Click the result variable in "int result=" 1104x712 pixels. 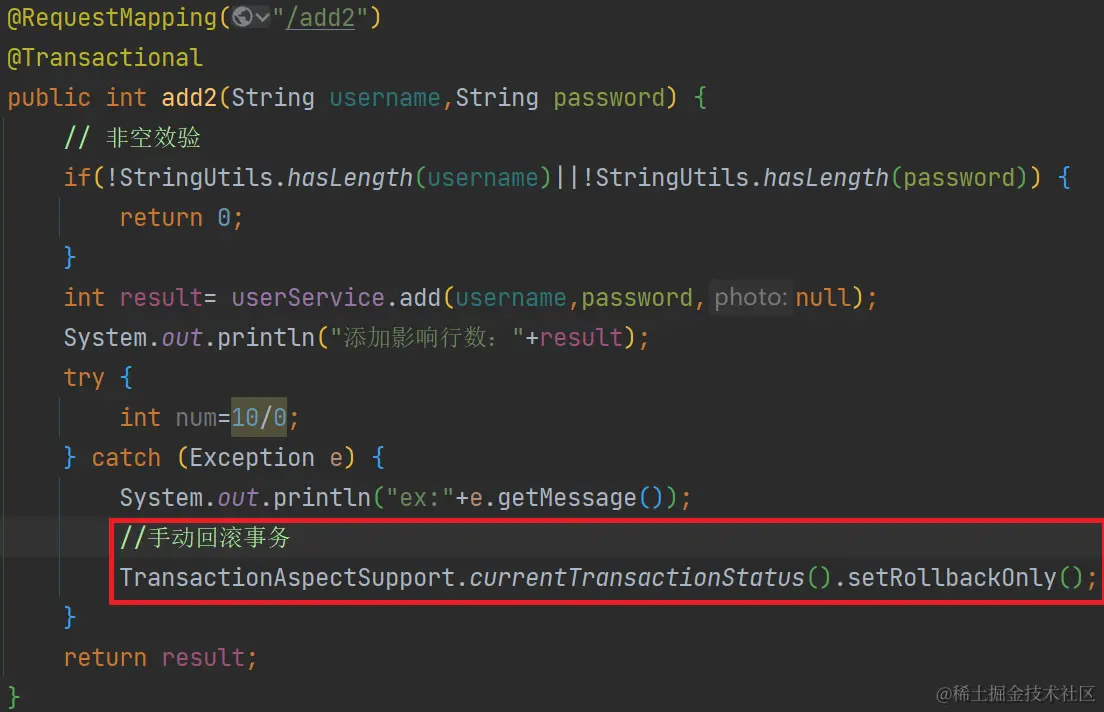(161, 297)
